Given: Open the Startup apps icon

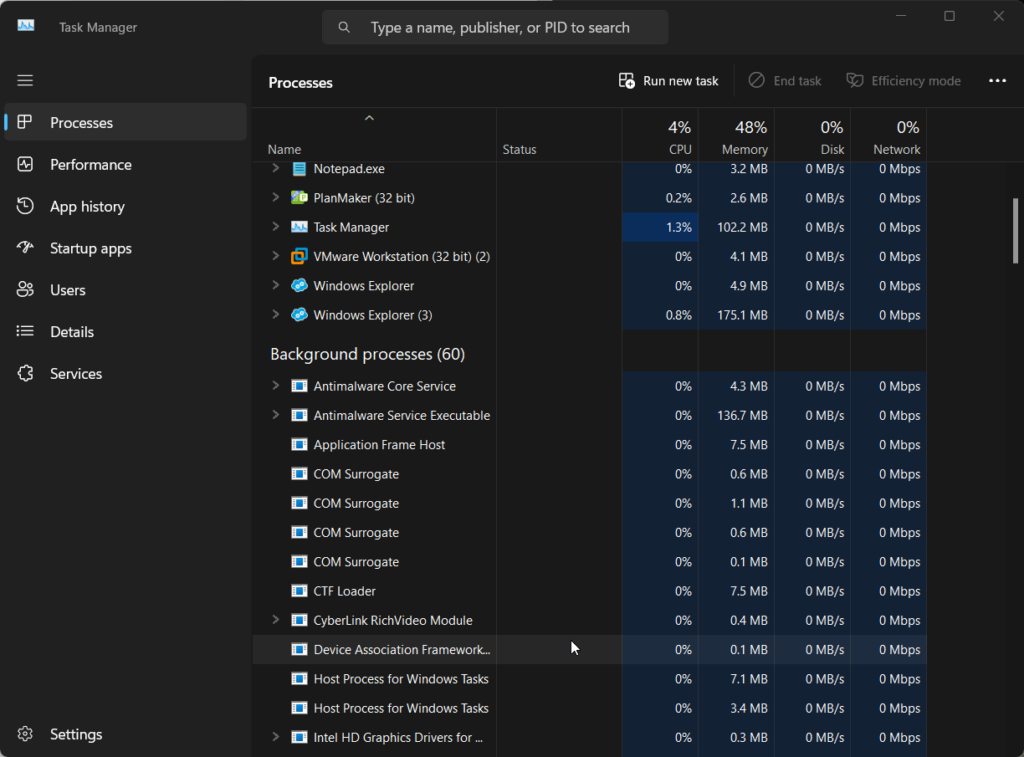Looking at the screenshot, I should [25, 249].
